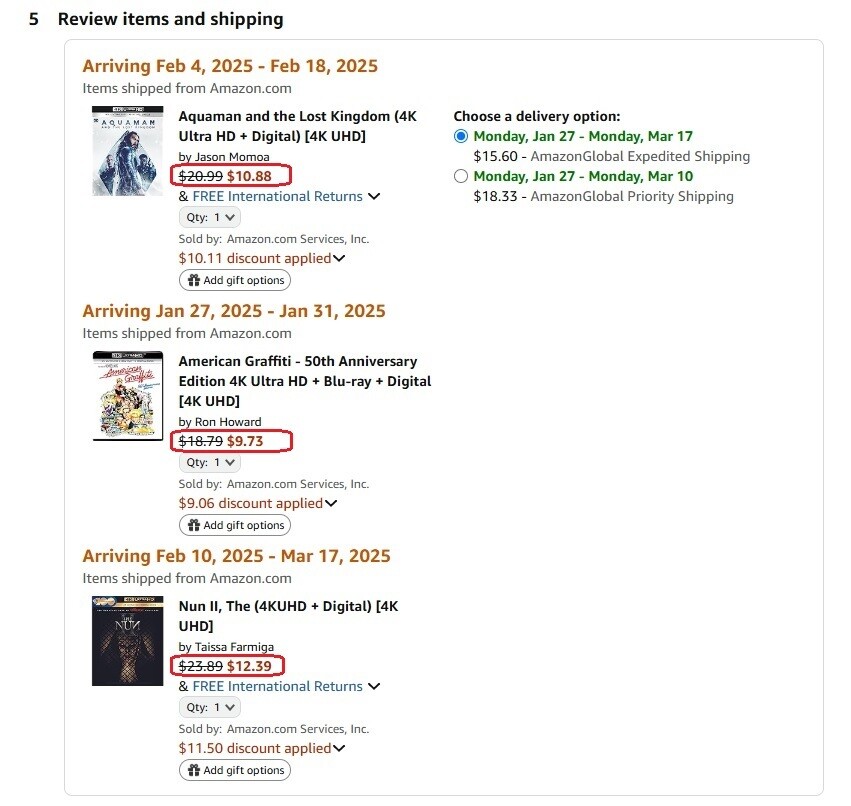
Task: Open gift options for Aquaman item
Action: [235, 280]
